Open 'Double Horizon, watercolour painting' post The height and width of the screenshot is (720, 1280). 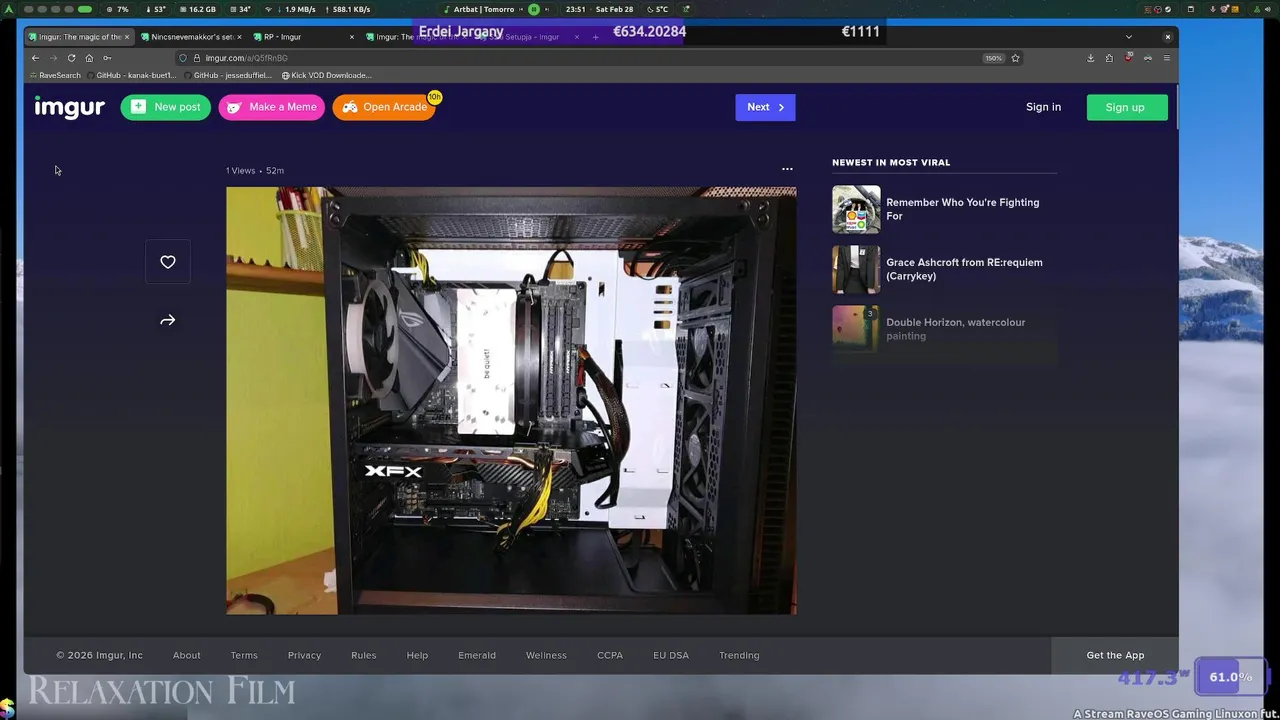point(944,329)
